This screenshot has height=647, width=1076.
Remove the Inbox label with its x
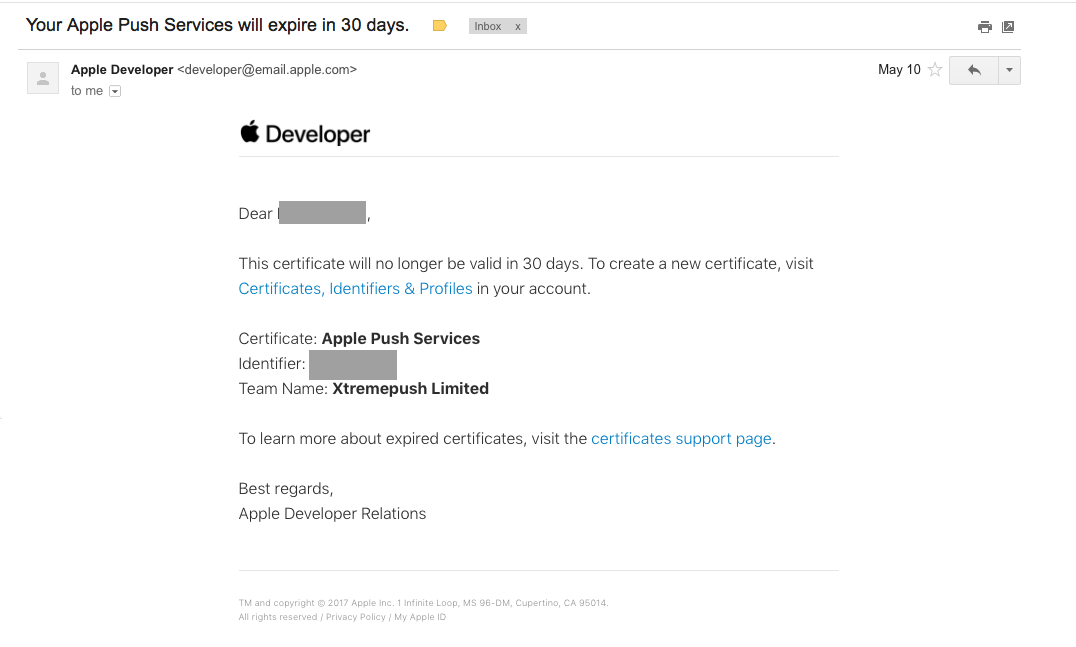pos(517,27)
